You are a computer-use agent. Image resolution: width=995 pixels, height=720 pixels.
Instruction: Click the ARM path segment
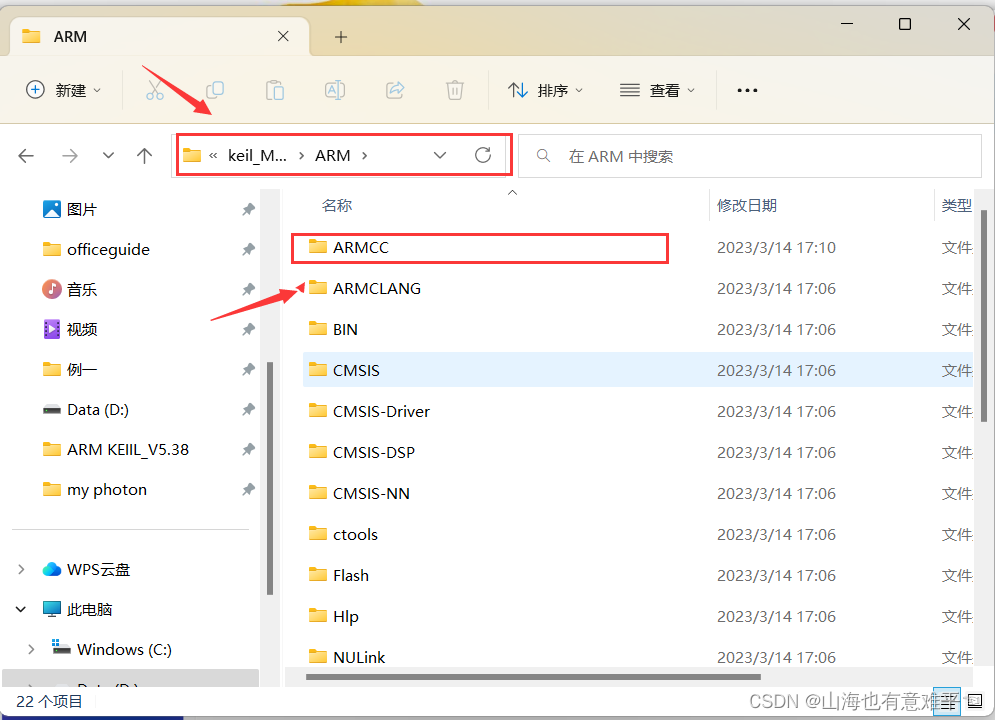click(333, 155)
